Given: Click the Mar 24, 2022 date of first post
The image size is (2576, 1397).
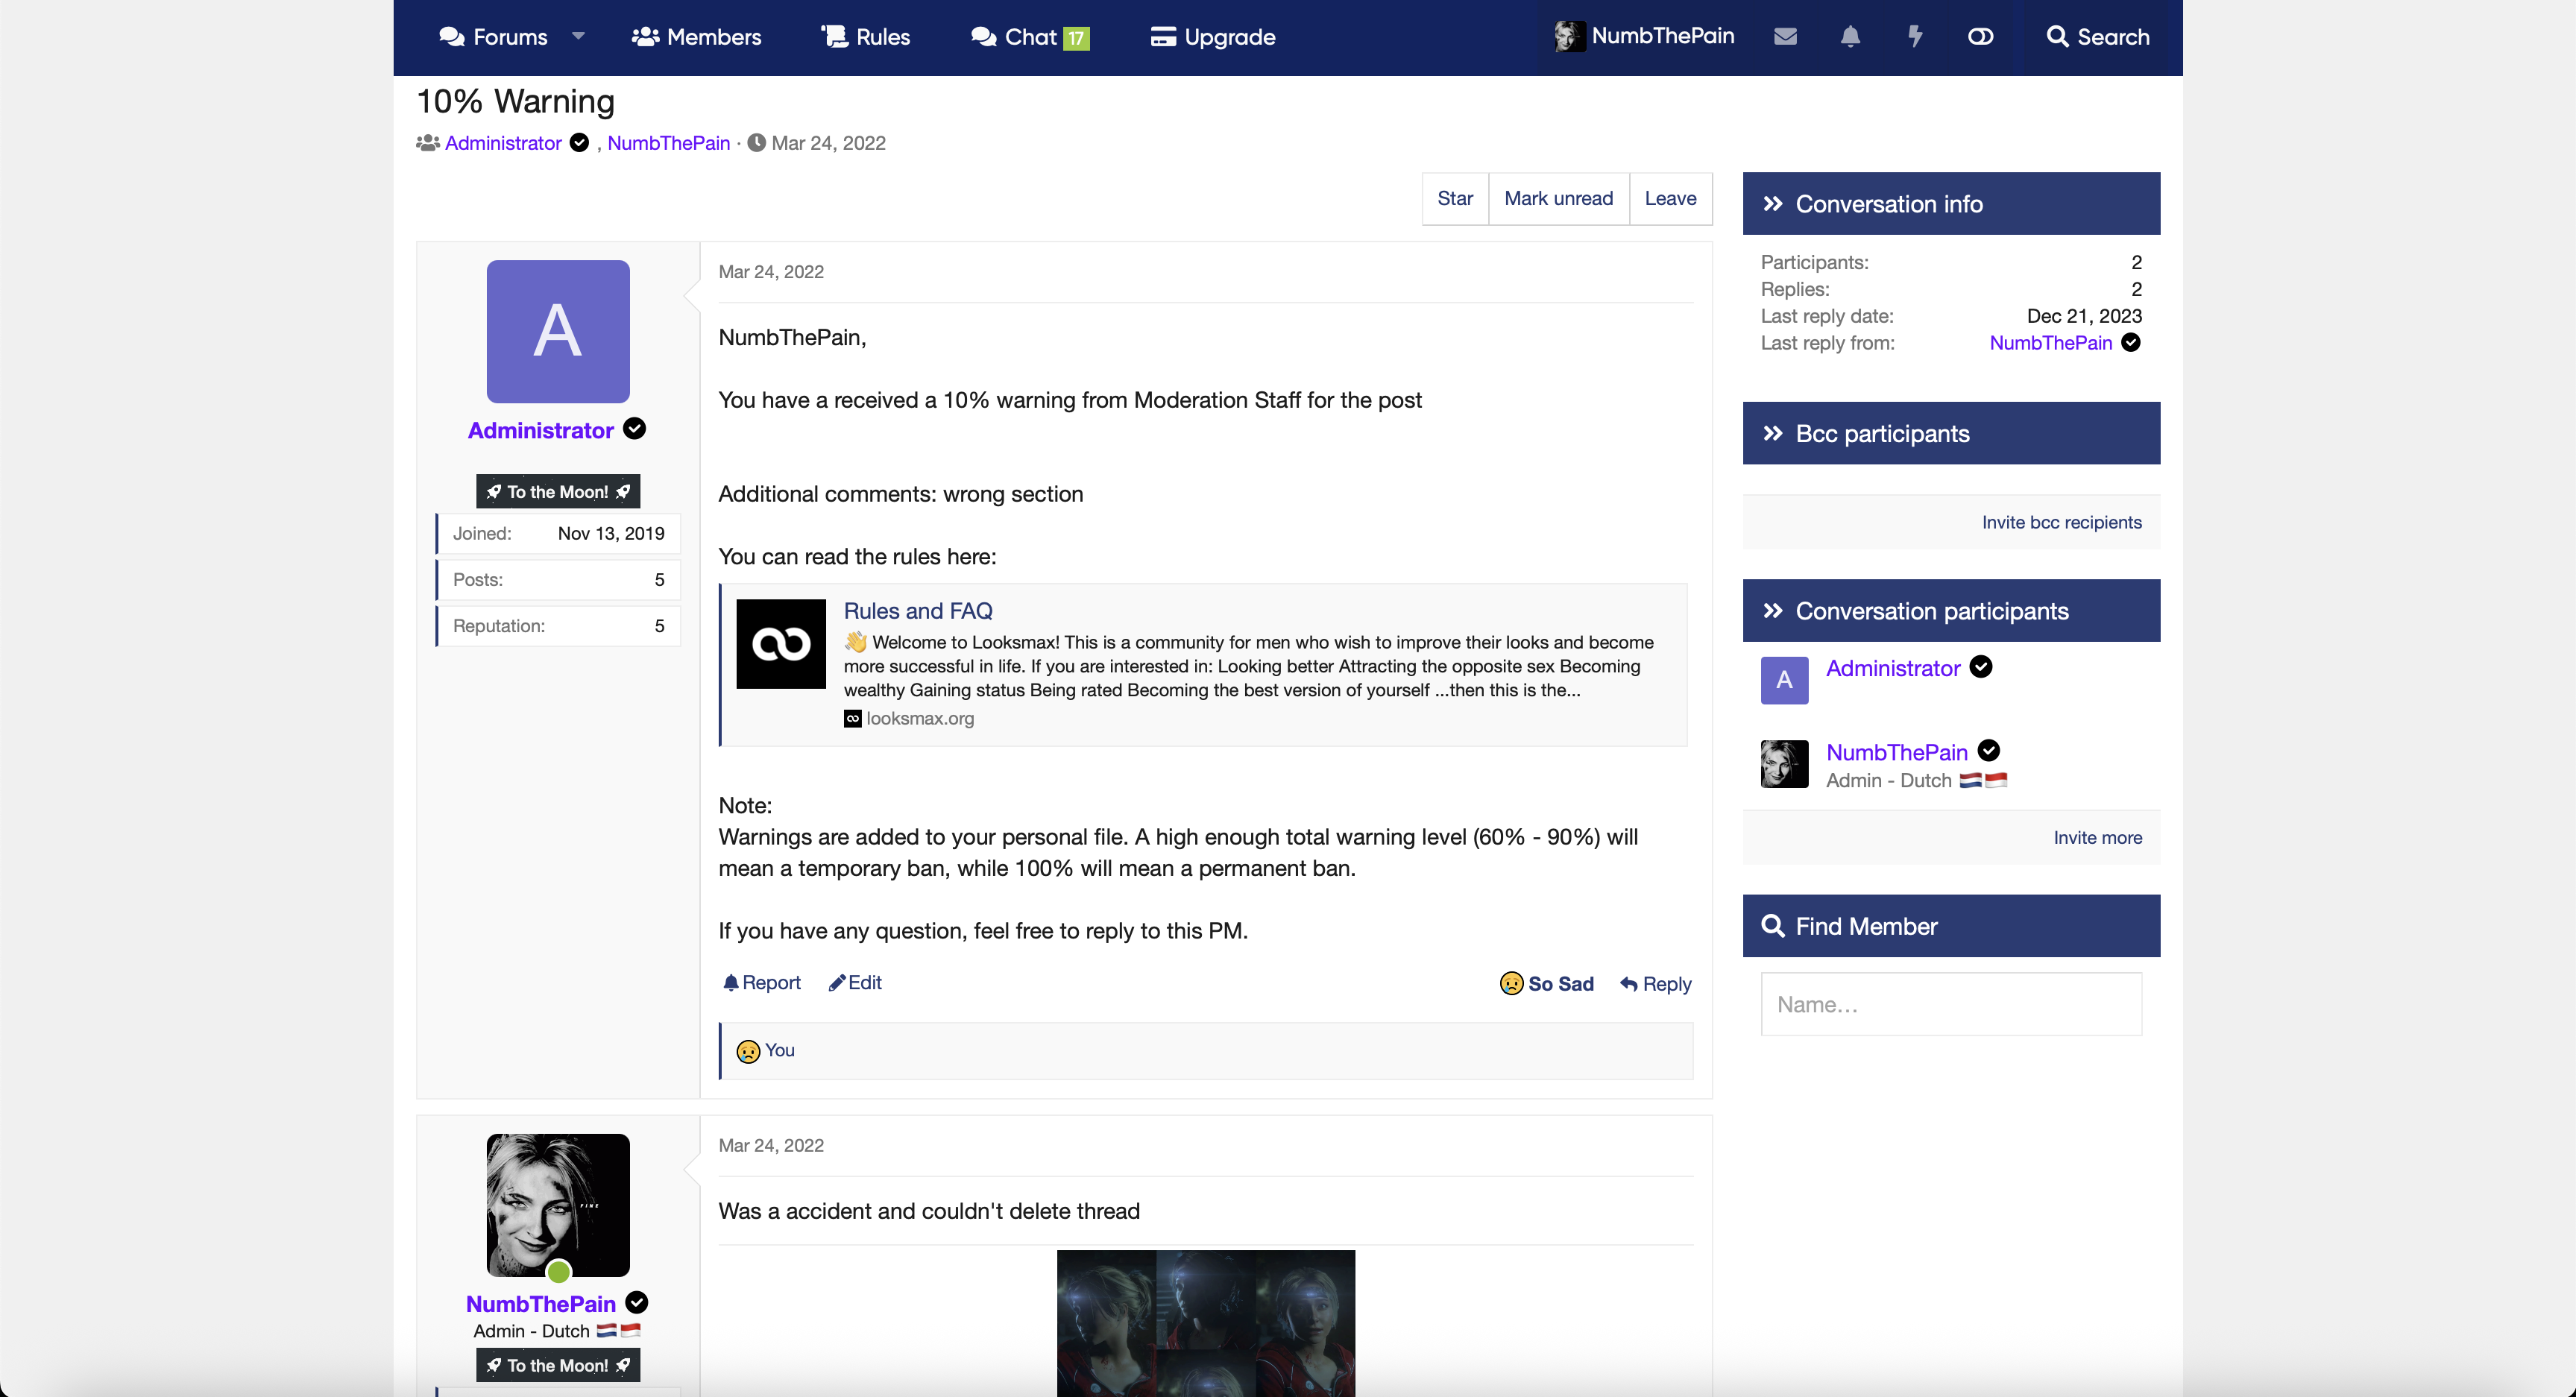Looking at the screenshot, I should (x=771, y=272).
